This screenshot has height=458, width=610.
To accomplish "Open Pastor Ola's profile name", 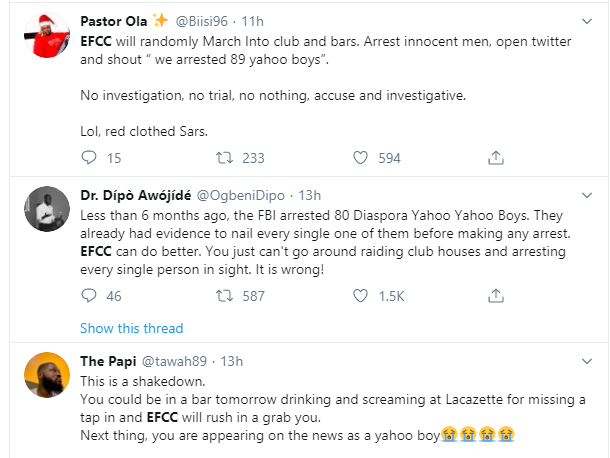I will pyautogui.click(x=113, y=20).
